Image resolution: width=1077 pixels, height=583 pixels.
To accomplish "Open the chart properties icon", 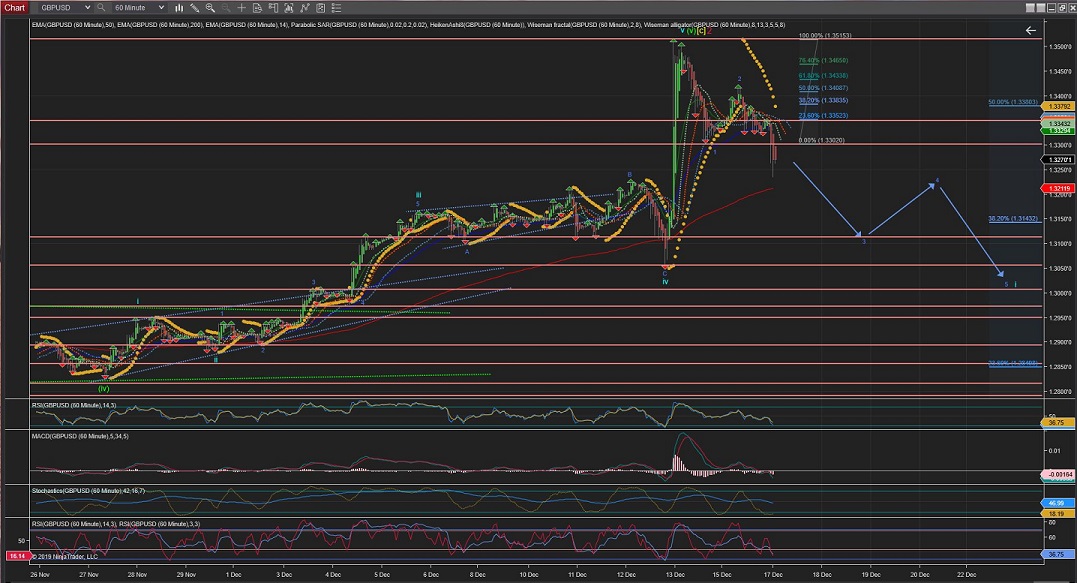I will 320,8.
